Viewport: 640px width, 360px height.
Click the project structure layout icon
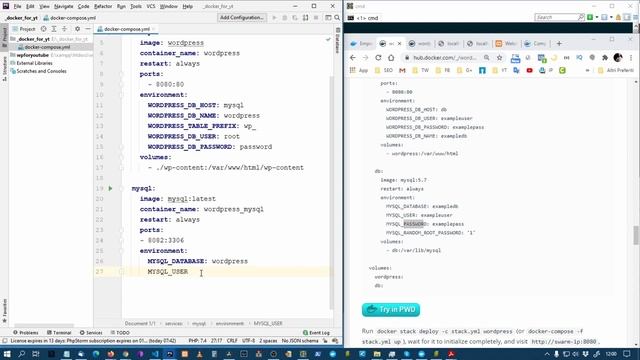click(x=328, y=18)
